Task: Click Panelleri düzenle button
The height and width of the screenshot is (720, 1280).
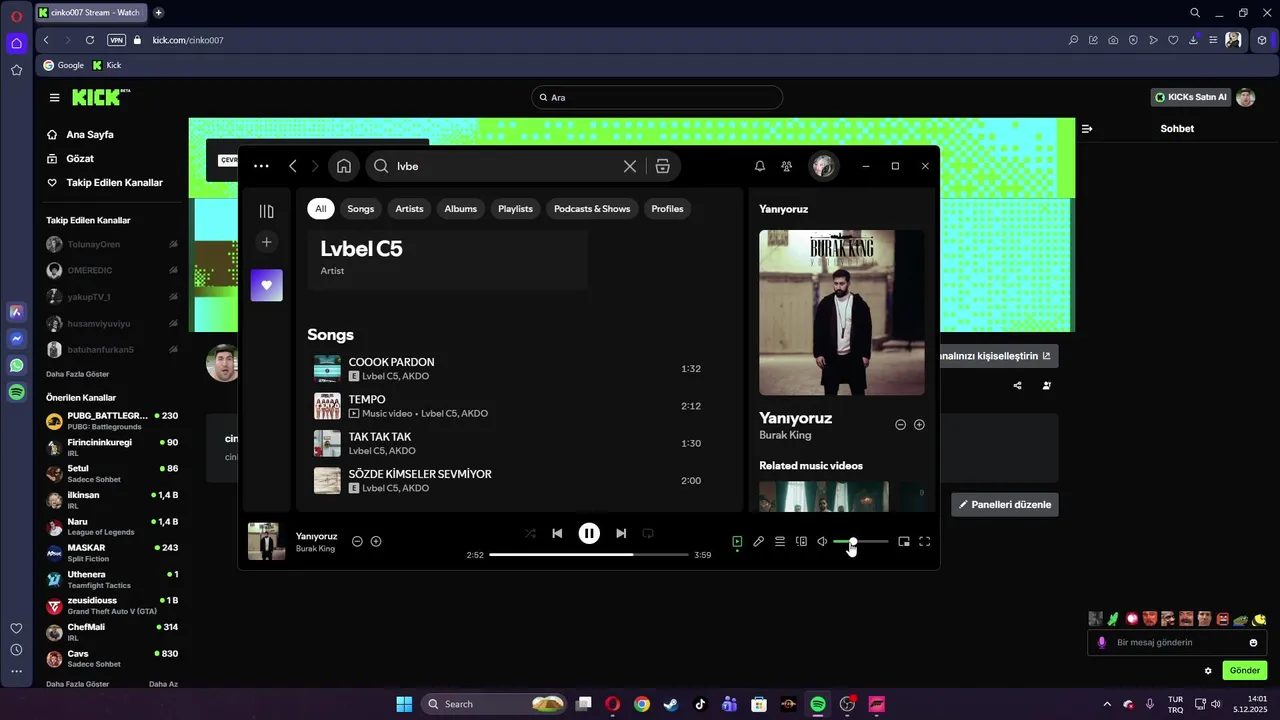Action: pos(1005,505)
